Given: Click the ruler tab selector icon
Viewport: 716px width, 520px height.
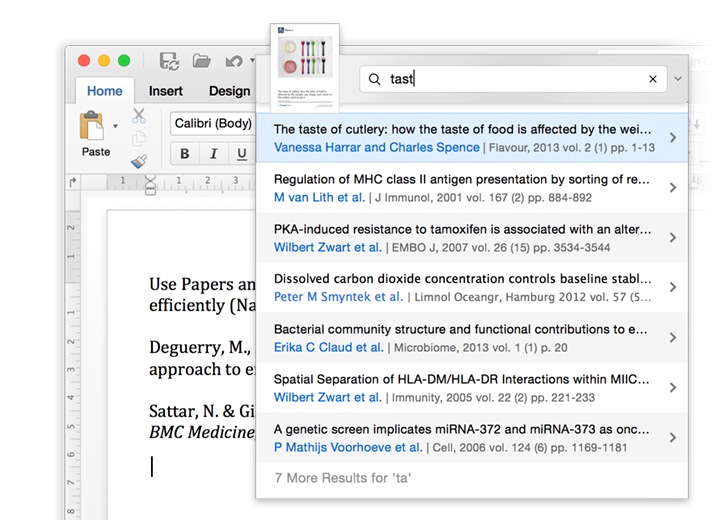Looking at the screenshot, I should (73, 183).
